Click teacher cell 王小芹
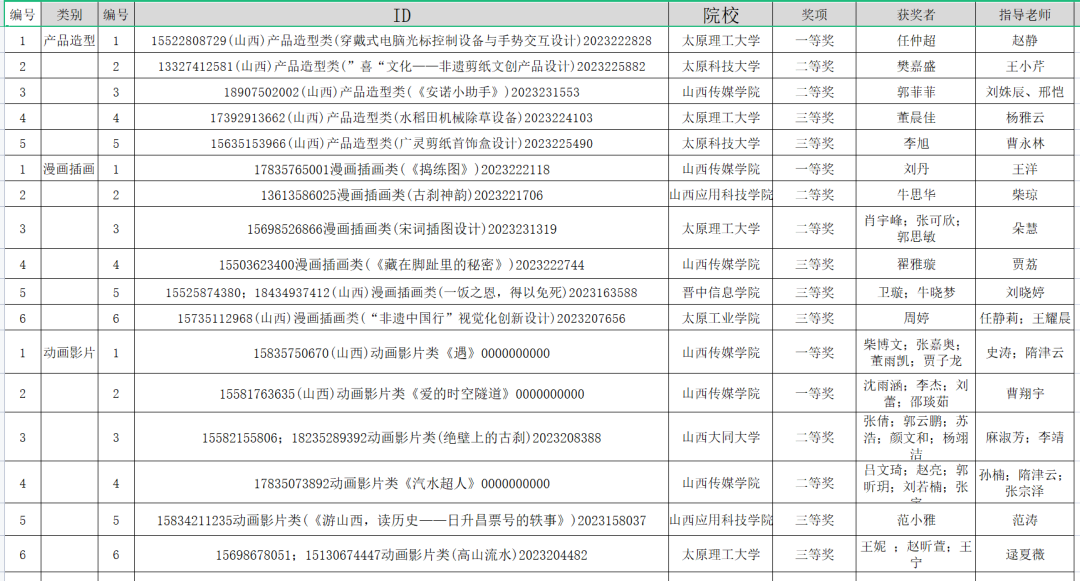Viewport: 1080px width, 581px height. (x=1025, y=66)
